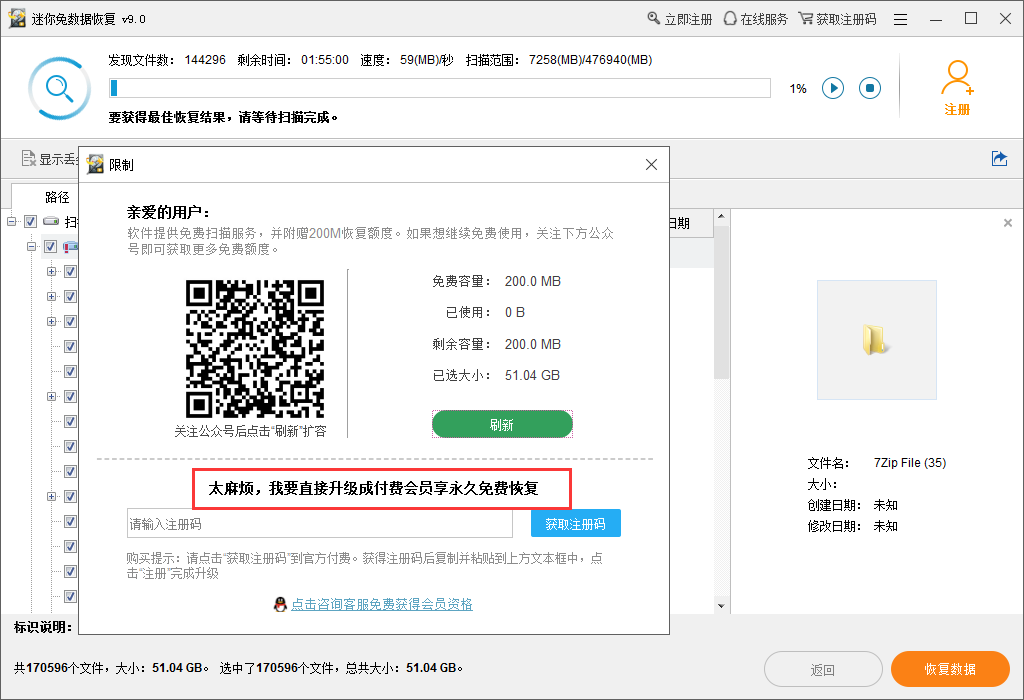This screenshot has width=1024, height=700.
Task: Collapse the root drive tree node
Action: (x=12, y=221)
